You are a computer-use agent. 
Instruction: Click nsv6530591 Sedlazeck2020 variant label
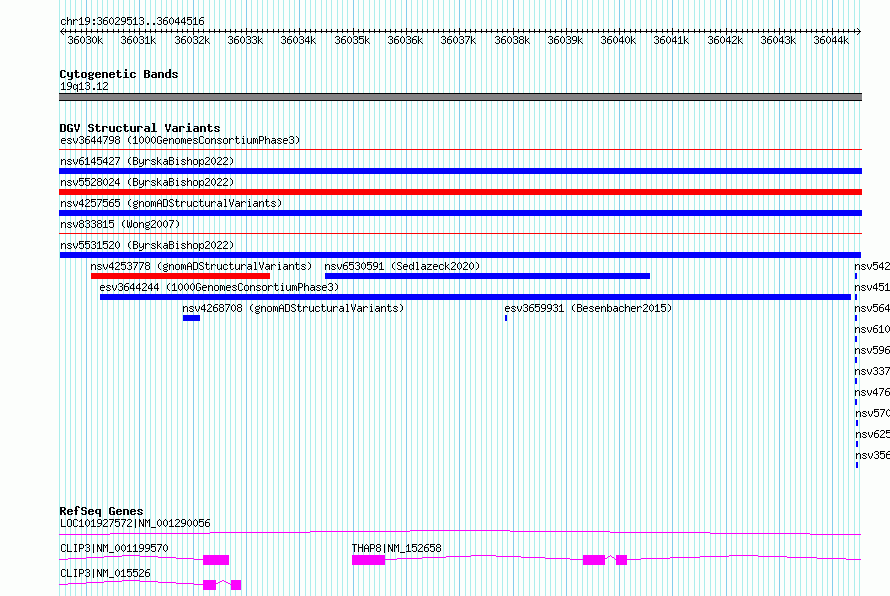click(x=402, y=266)
